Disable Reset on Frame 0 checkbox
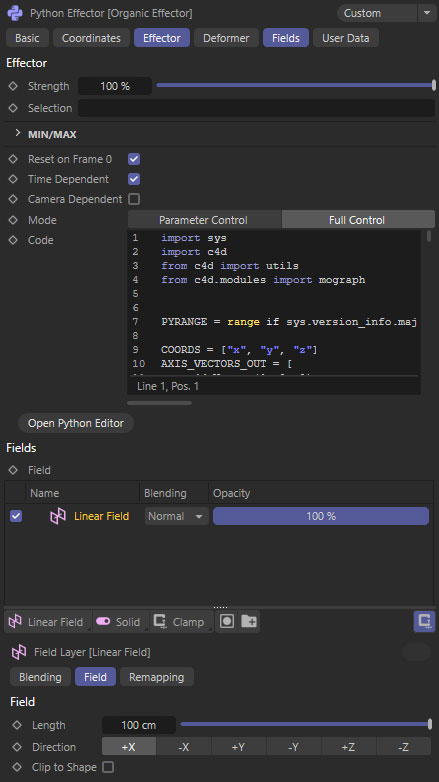The image size is (439, 782). [x=134, y=159]
